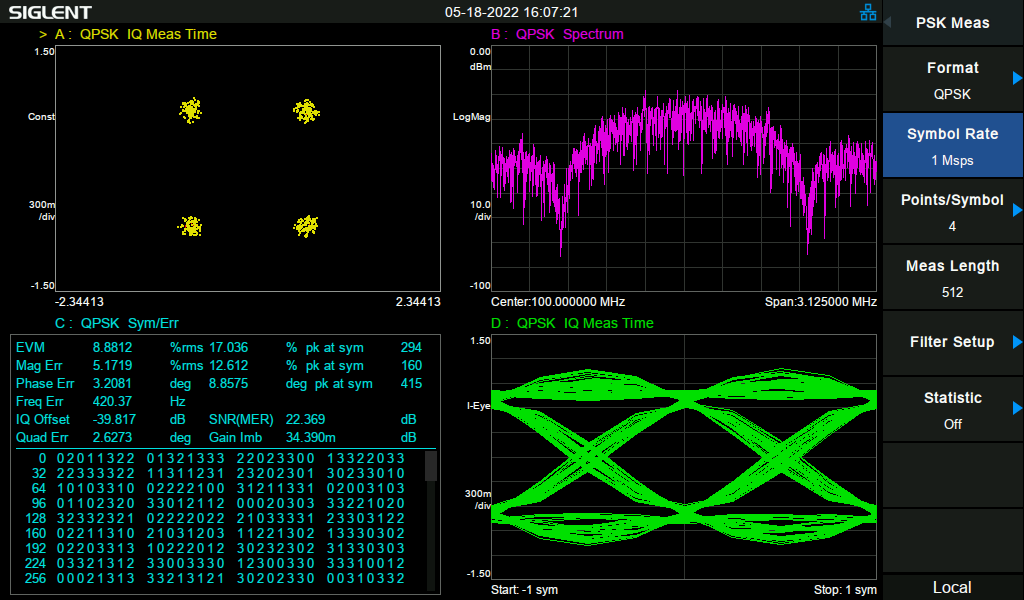The height and width of the screenshot is (600, 1024).
Task: Click symbol table row 128 index
Action: [35, 518]
